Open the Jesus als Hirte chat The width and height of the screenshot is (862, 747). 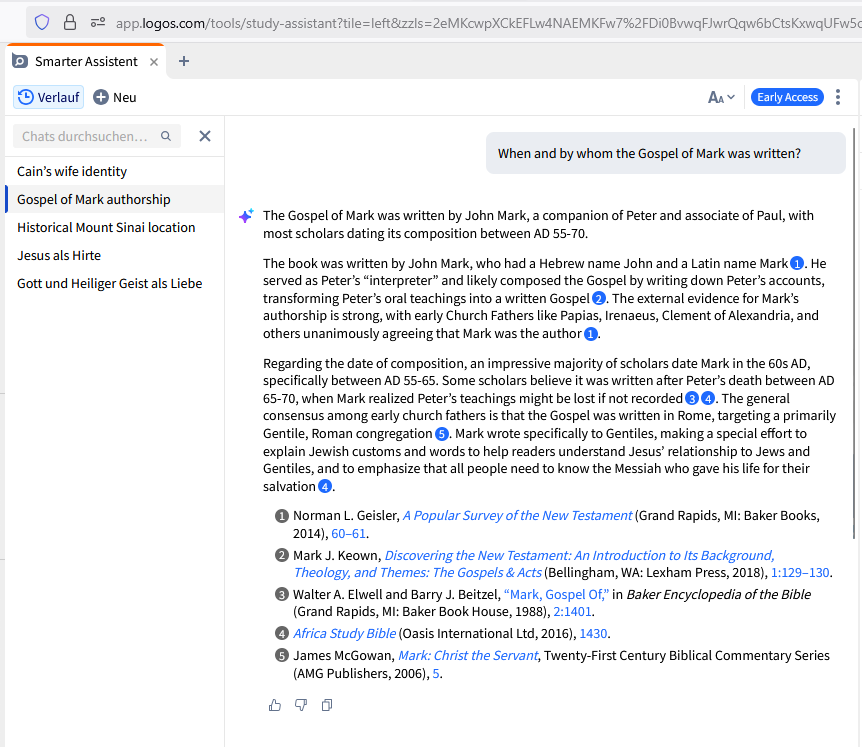pos(114,256)
